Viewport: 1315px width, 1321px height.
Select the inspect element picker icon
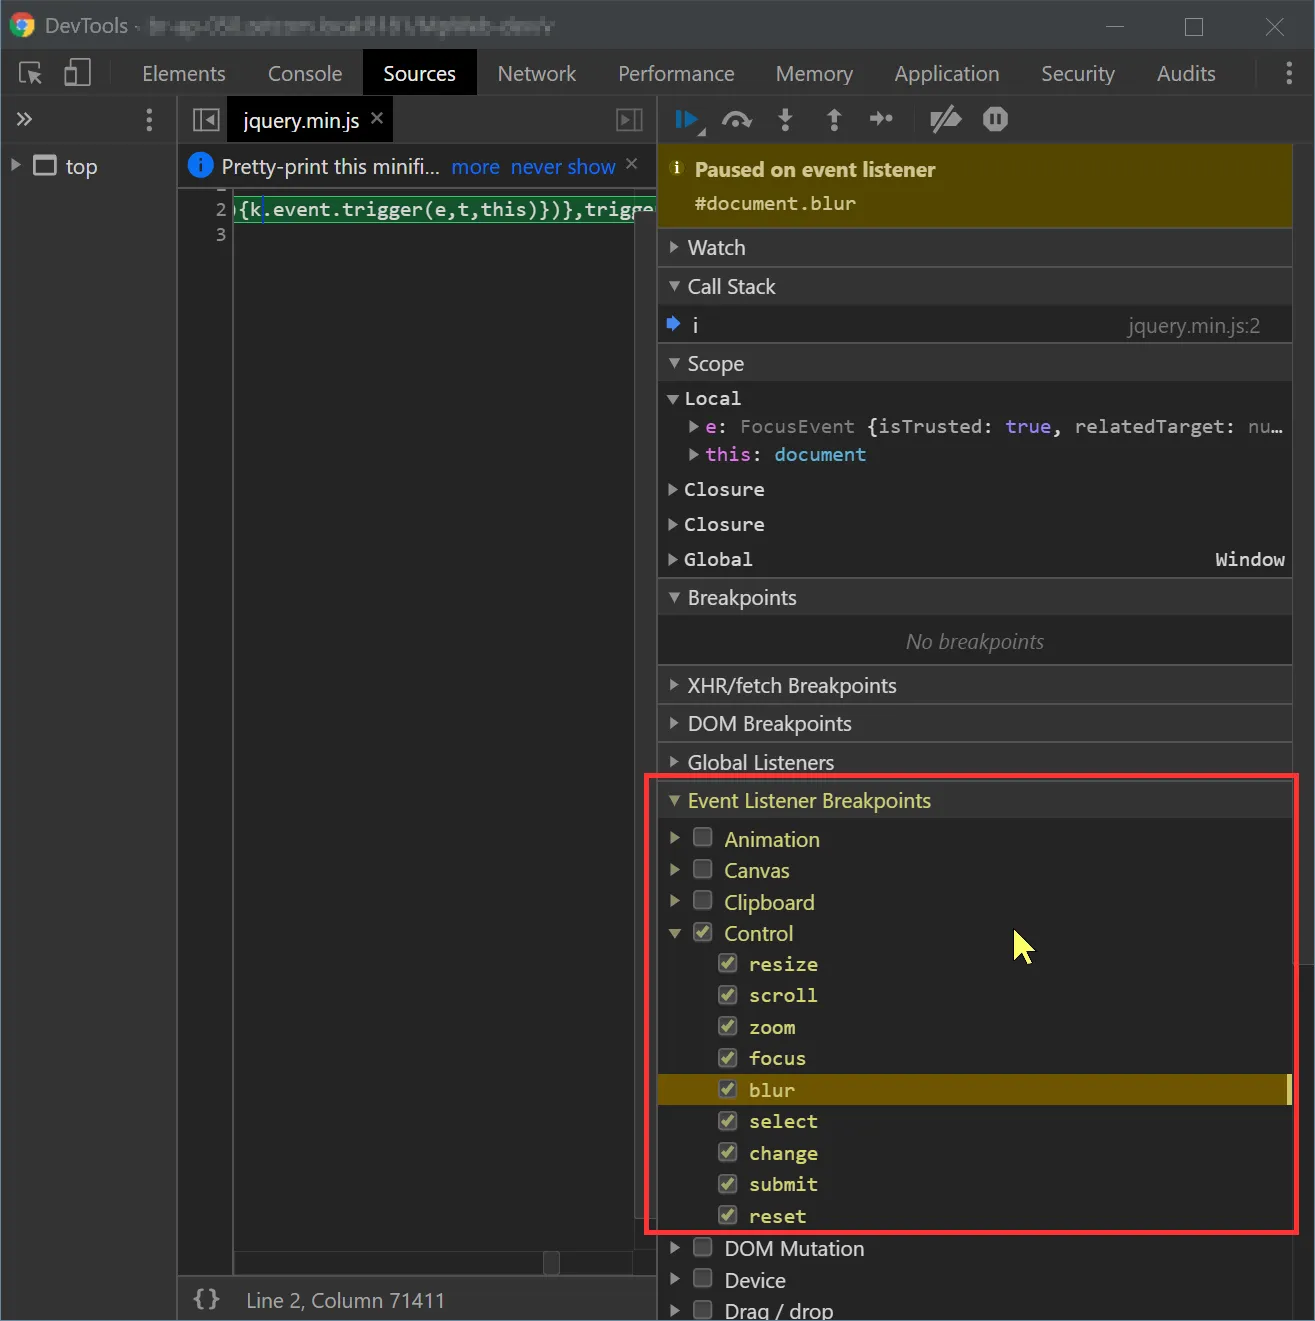pos(31,73)
